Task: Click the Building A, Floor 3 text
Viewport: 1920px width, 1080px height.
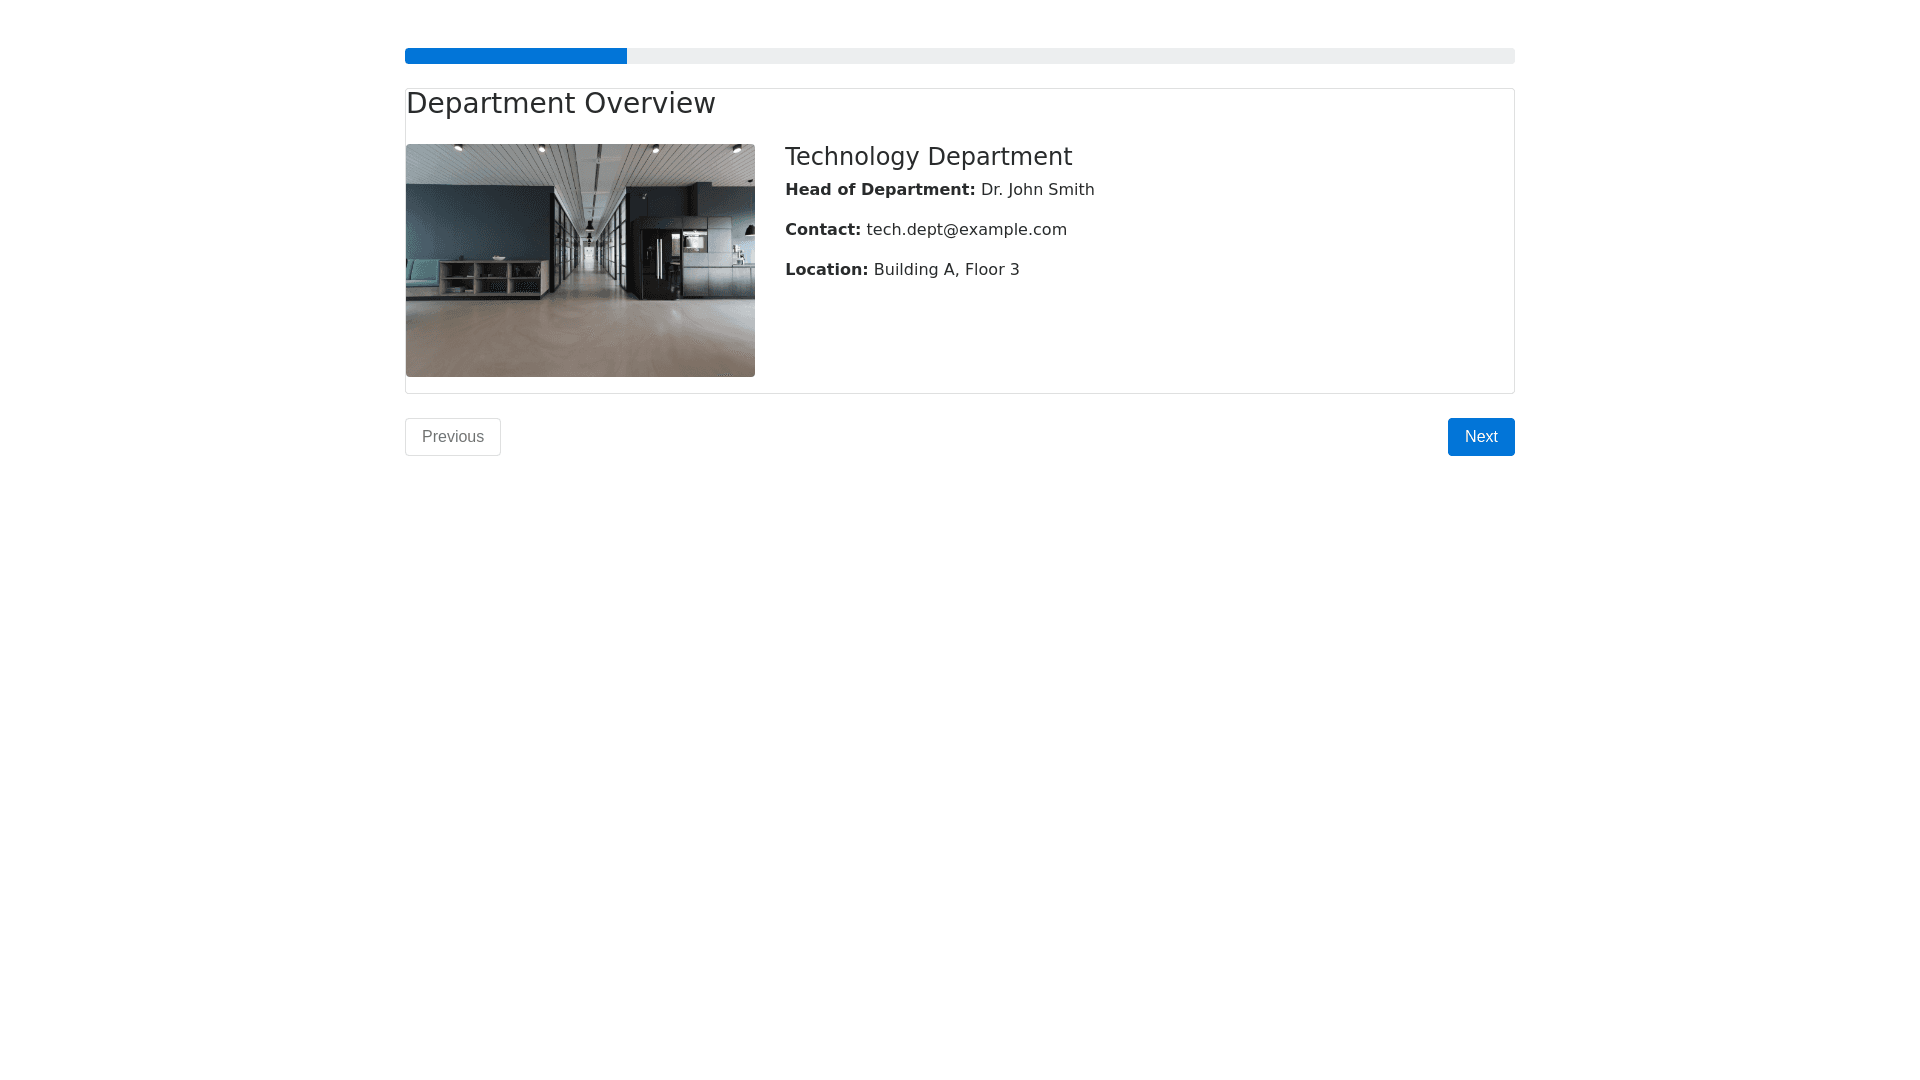Action: click(946, 270)
